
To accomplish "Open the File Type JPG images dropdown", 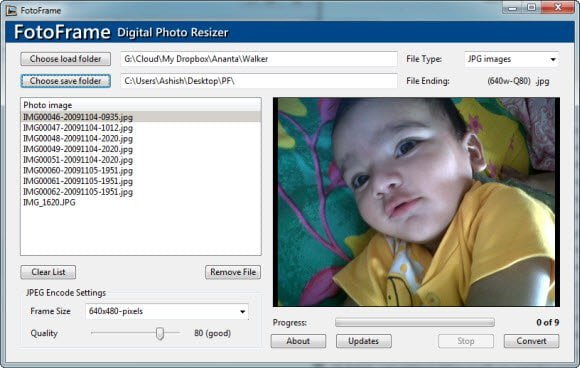I will tap(511, 59).
